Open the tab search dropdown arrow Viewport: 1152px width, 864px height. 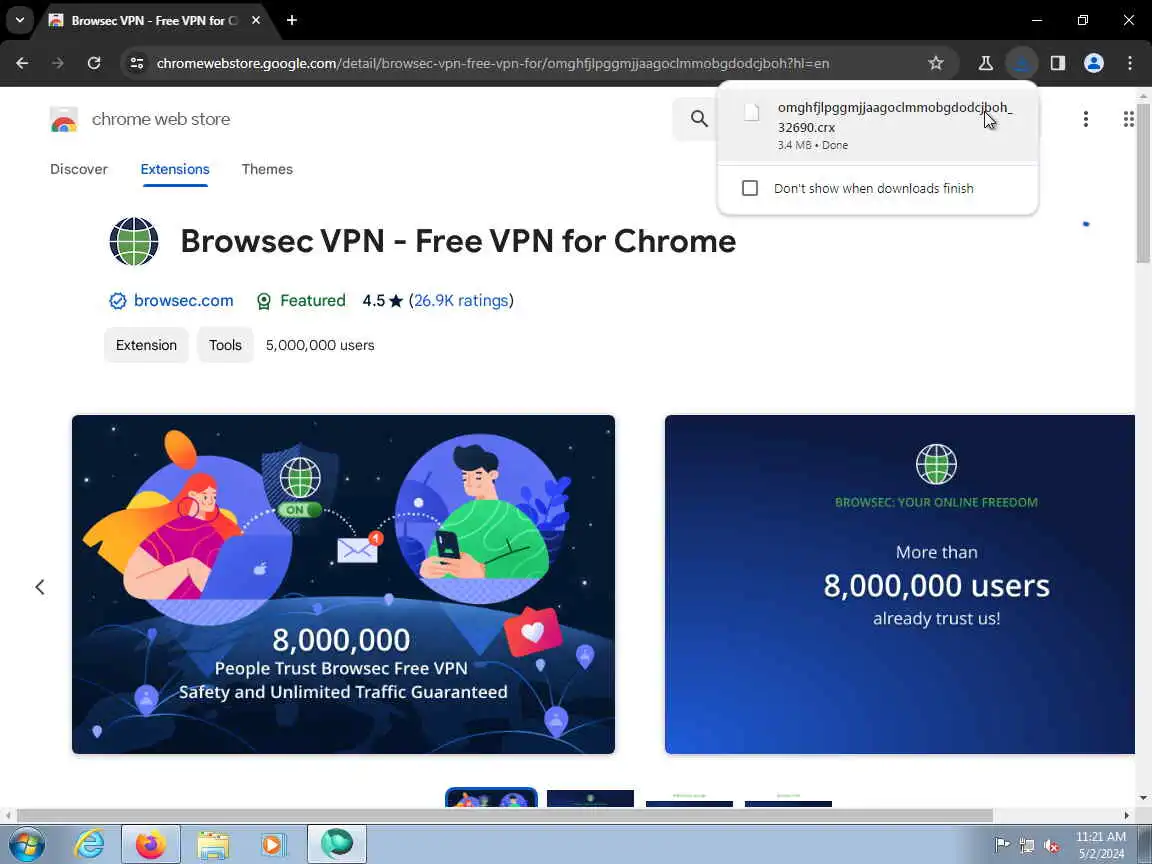pyautogui.click(x=20, y=20)
